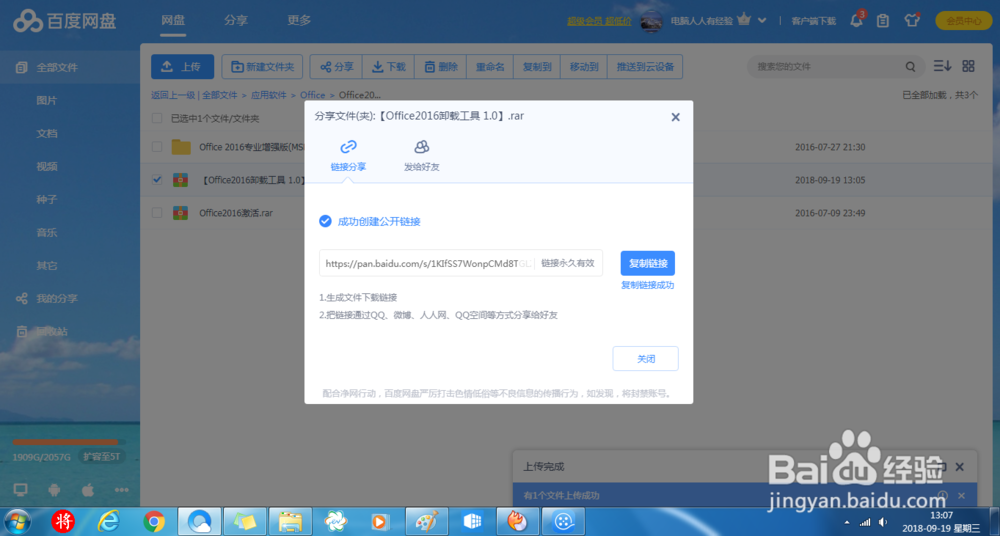This screenshot has width=1000, height=536.
Task: Click the file search input field
Action: [x=828, y=66]
